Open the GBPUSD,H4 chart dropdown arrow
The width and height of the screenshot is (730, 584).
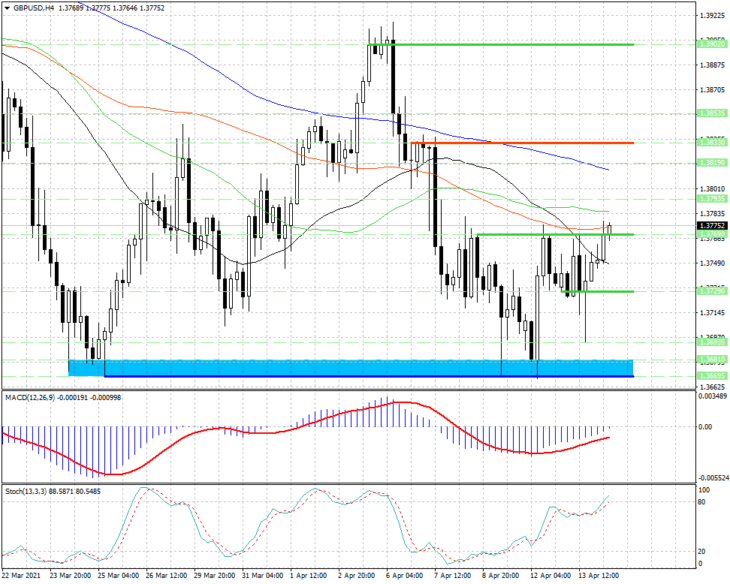[x=7, y=8]
